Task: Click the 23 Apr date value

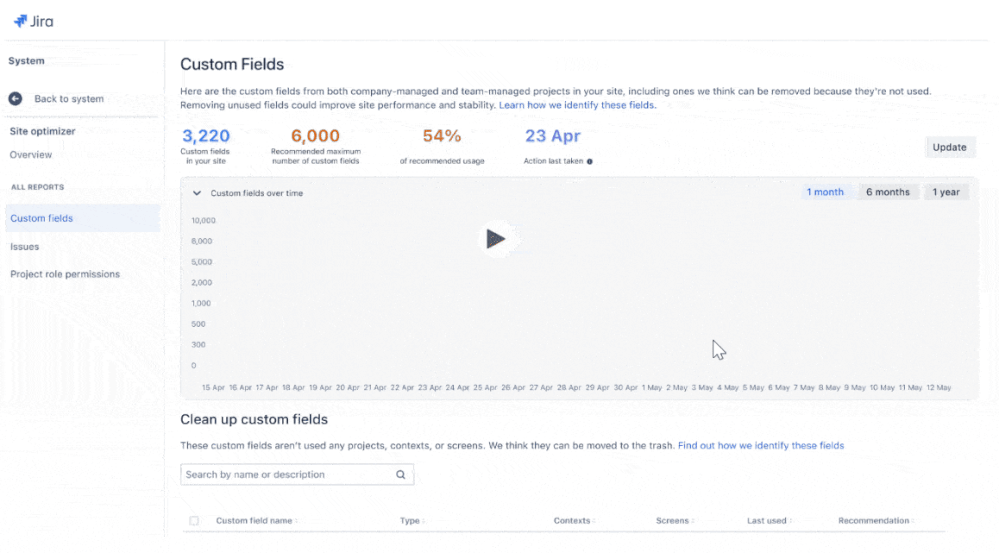Action: pos(552,136)
